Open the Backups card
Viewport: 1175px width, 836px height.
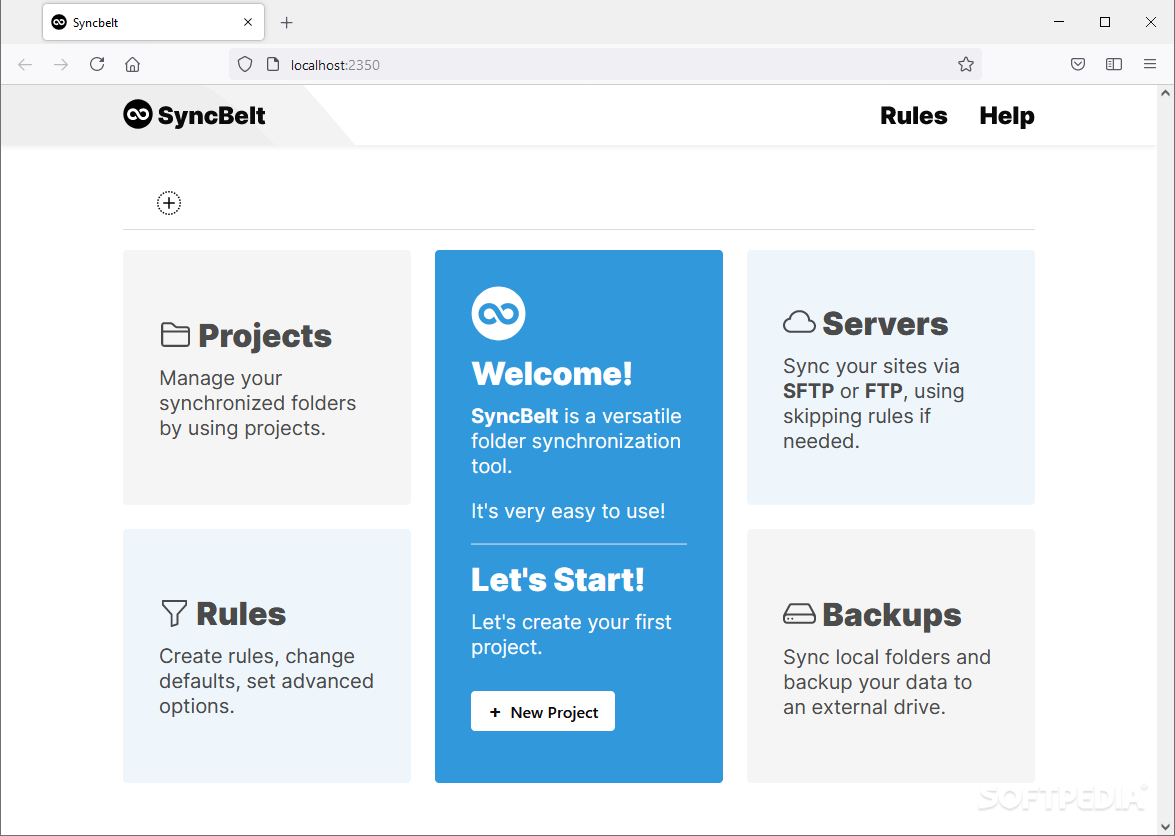pos(891,655)
